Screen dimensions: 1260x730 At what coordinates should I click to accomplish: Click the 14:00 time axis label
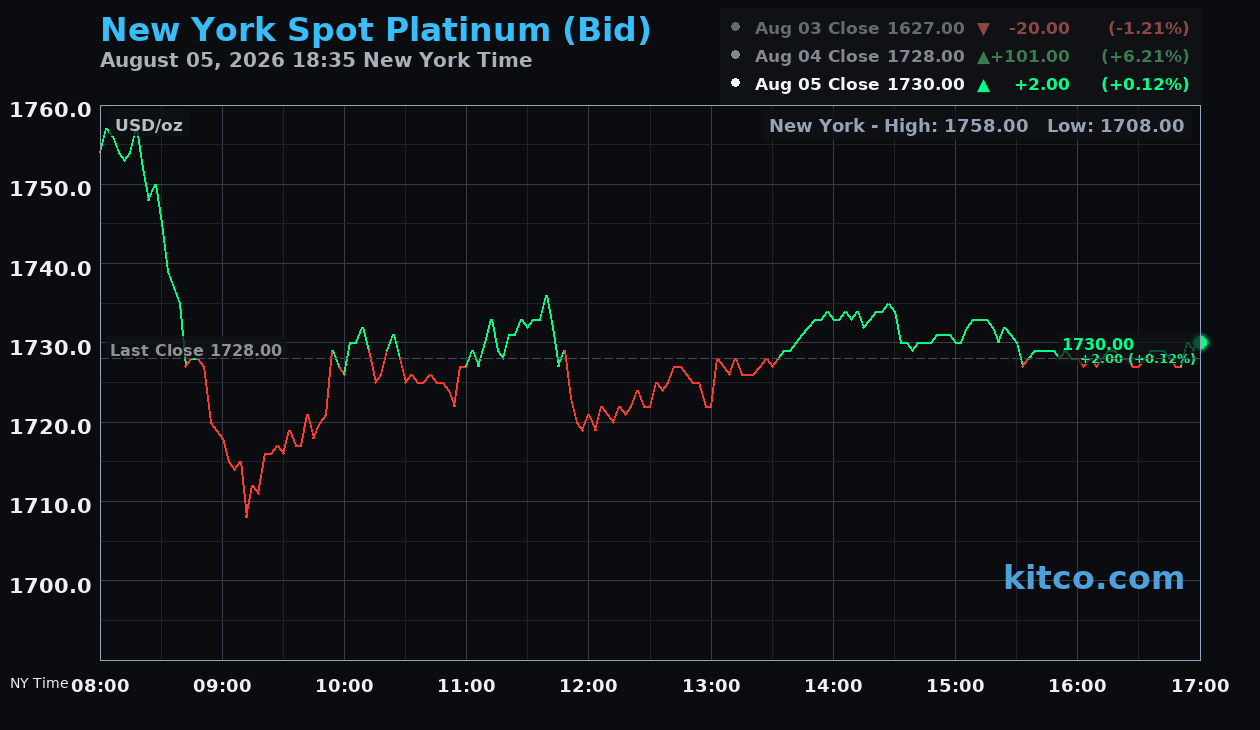click(833, 686)
